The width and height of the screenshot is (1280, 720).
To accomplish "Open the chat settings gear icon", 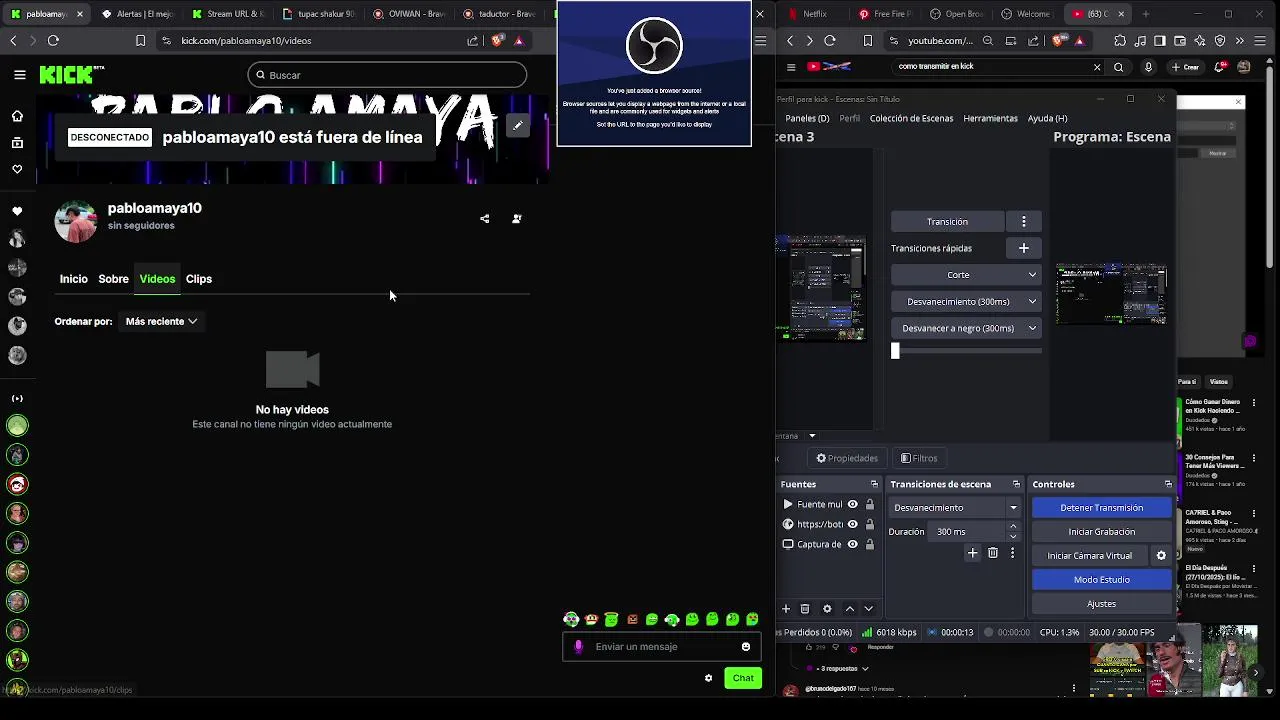I will point(708,678).
